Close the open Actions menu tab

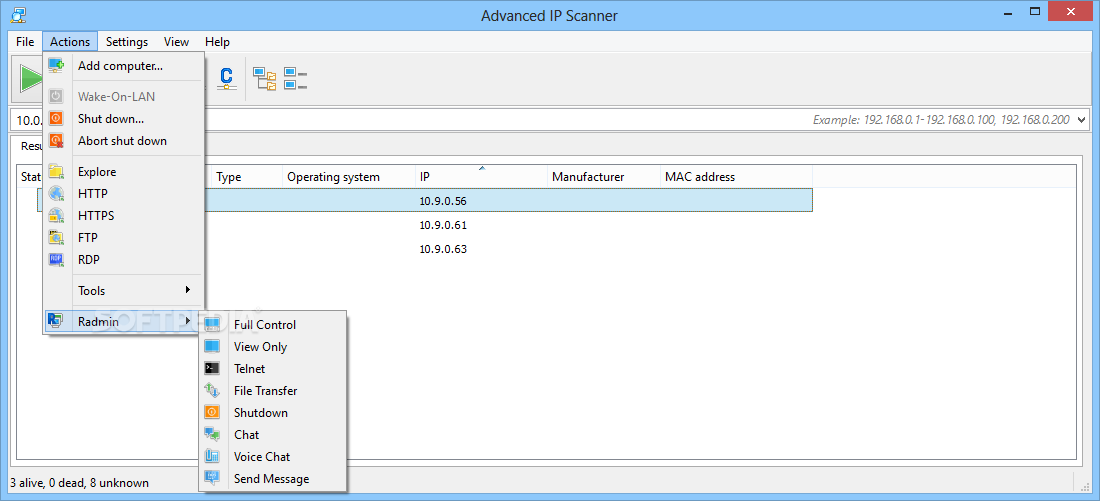click(70, 42)
